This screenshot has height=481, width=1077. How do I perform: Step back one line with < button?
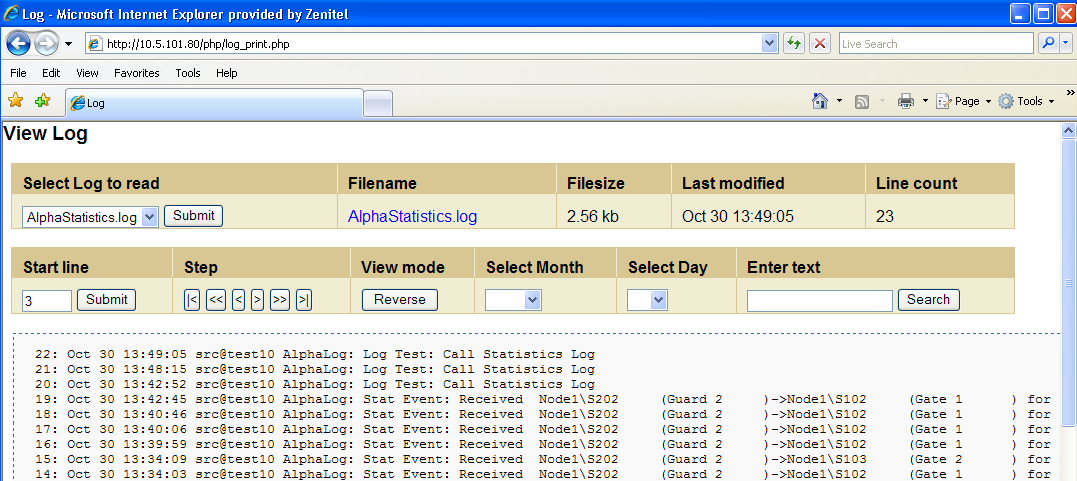coord(238,300)
